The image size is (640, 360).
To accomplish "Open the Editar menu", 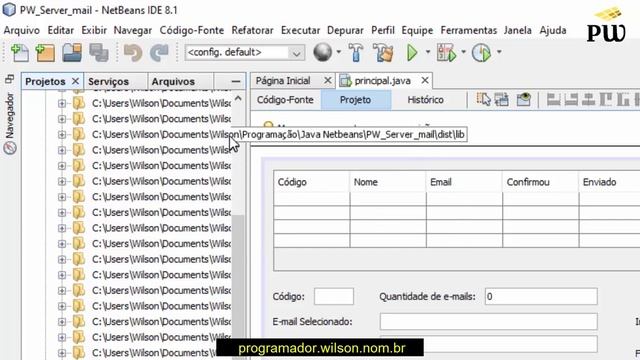I will 61,30.
